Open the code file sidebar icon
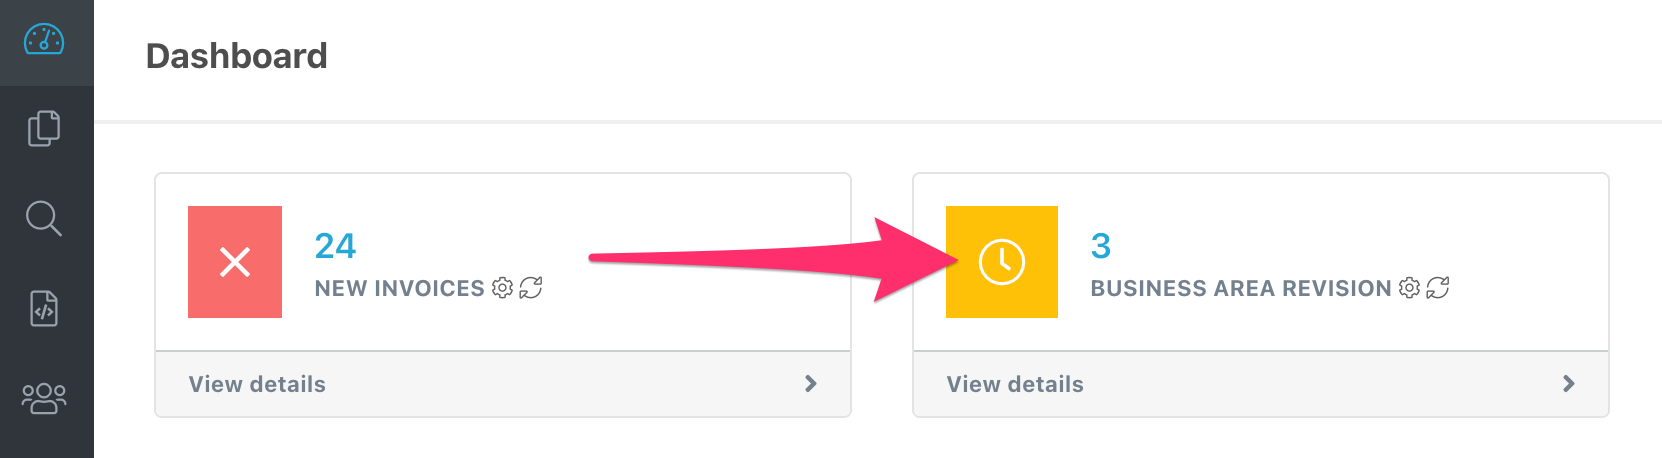1662x458 pixels. click(x=44, y=308)
